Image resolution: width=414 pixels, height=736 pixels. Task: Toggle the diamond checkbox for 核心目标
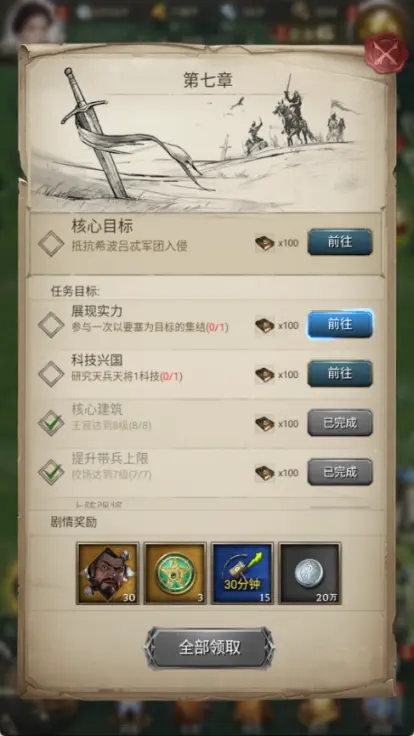click(51, 243)
